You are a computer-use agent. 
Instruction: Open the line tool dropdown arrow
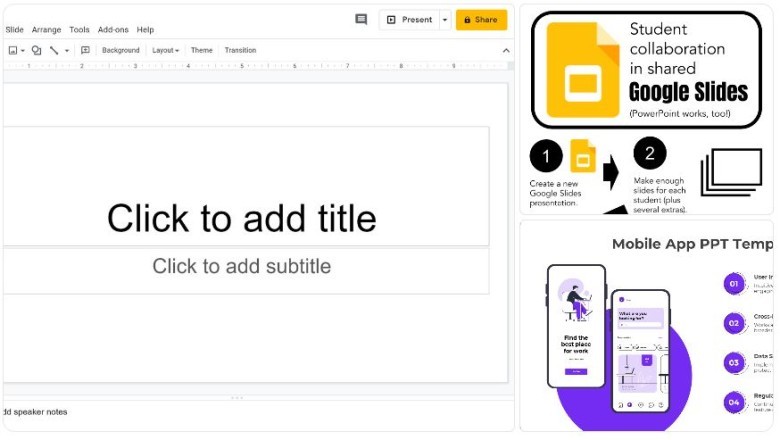tap(67, 50)
